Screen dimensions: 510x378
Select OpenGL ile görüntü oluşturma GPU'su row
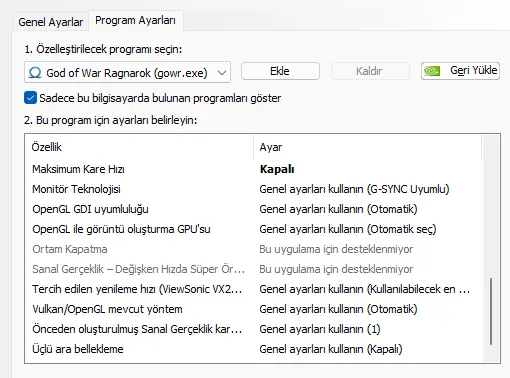[253, 229]
